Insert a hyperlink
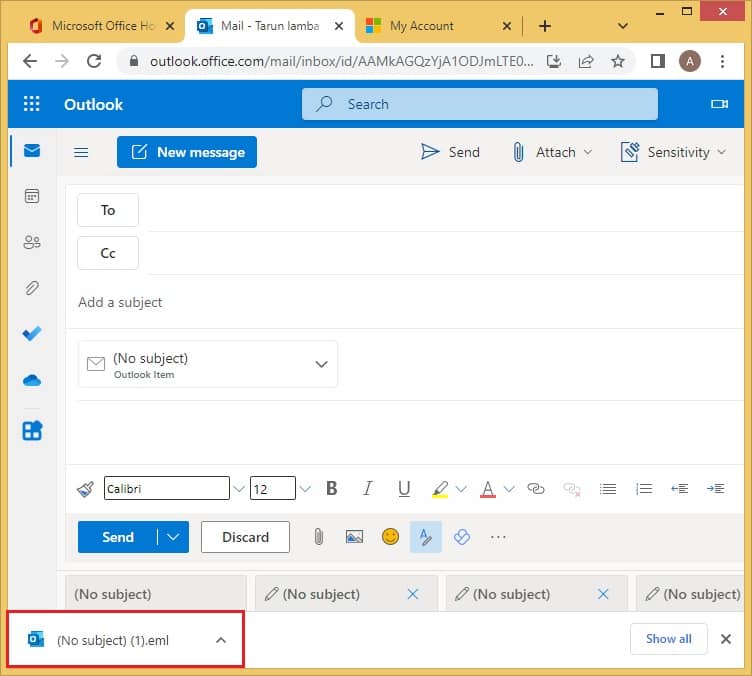 pos(536,489)
